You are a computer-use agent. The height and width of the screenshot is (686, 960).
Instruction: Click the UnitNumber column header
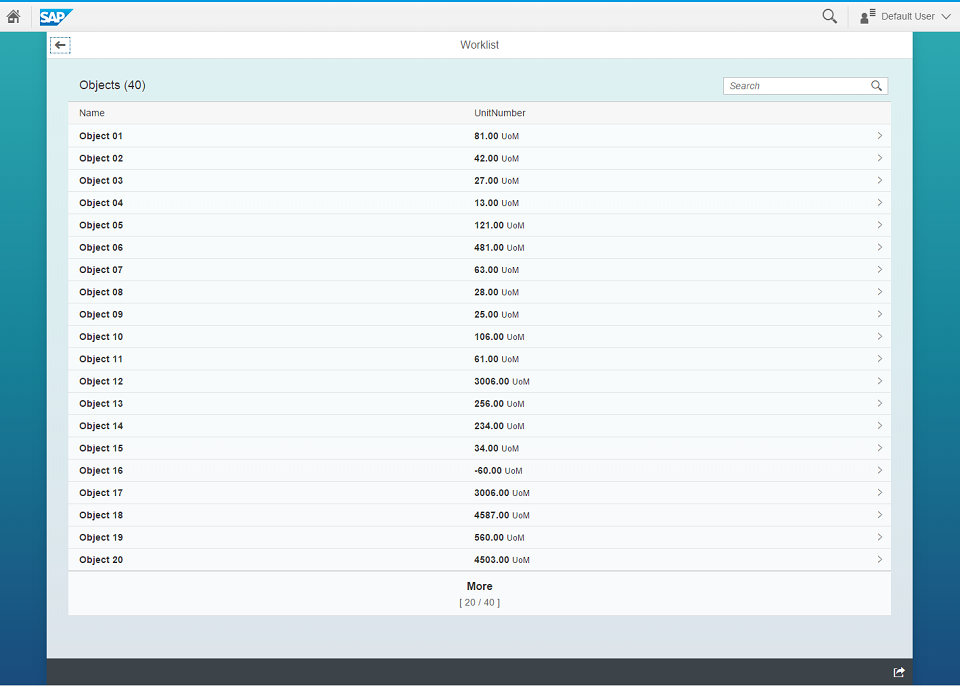click(x=499, y=113)
